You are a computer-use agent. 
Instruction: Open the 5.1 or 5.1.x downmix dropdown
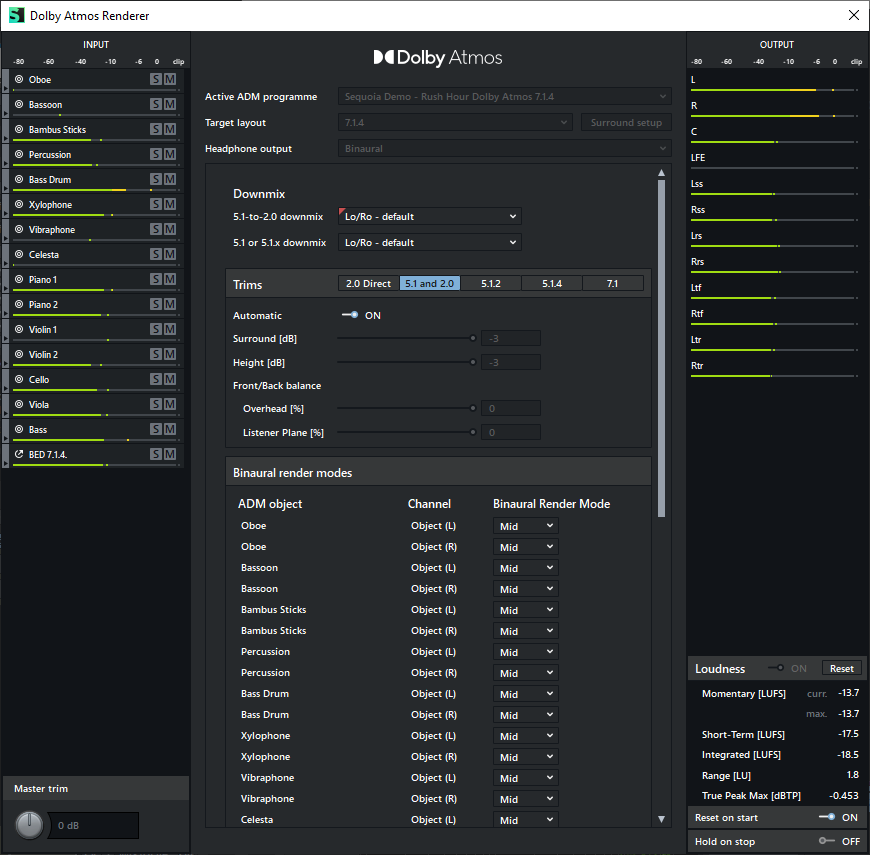click(x=429, y=242)
